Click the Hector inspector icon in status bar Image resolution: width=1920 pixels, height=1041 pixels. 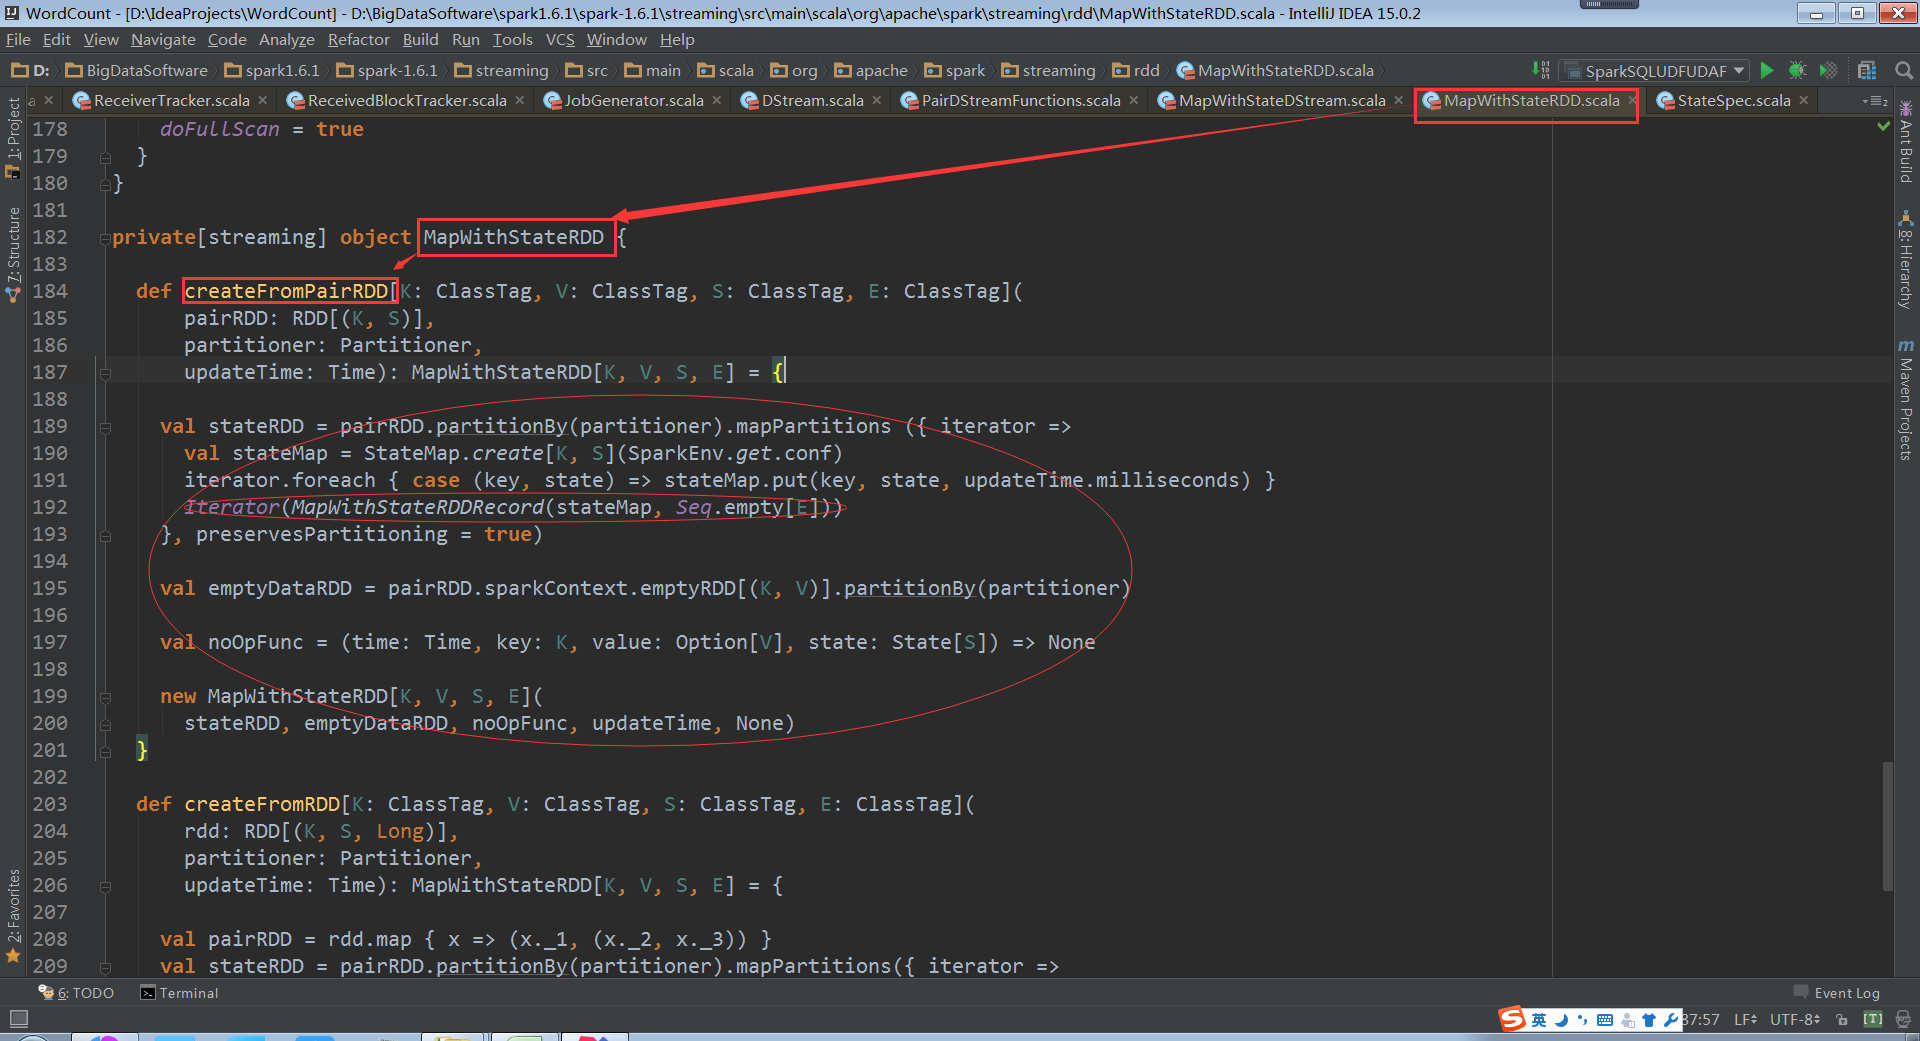tap(1903, 1019)
